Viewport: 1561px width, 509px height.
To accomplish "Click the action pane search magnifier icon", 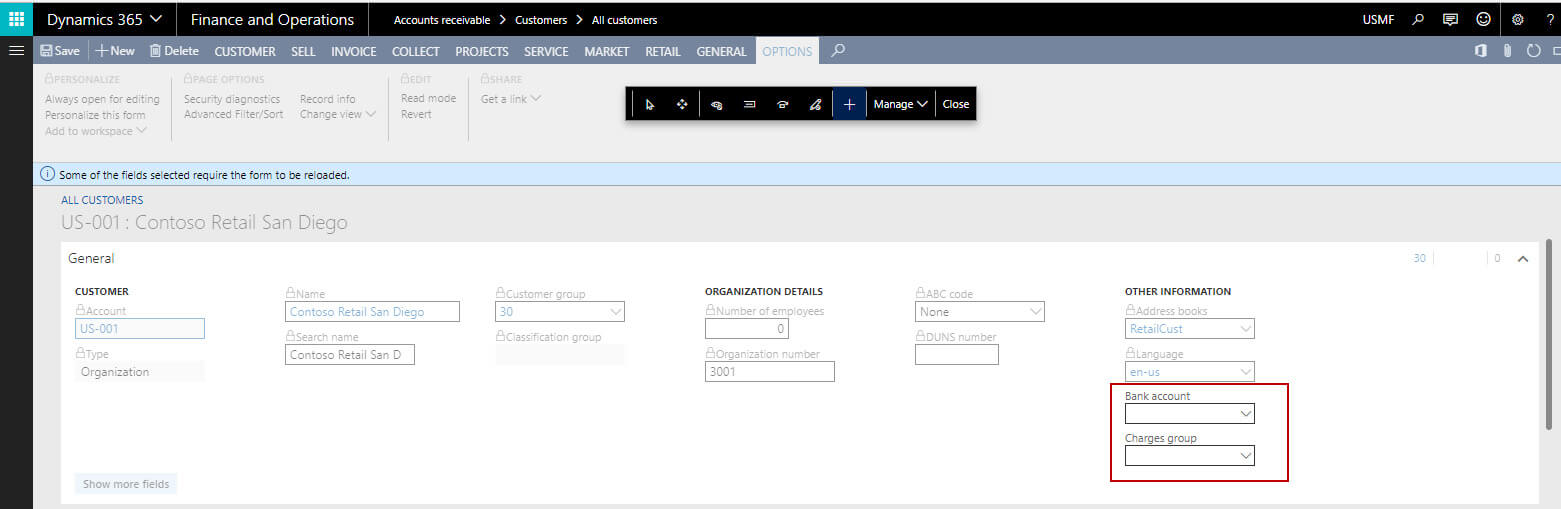I will point(838,50).
